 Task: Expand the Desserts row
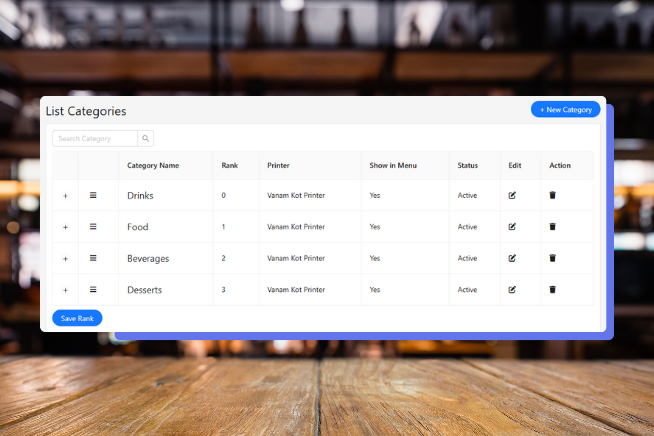point(65,290)
